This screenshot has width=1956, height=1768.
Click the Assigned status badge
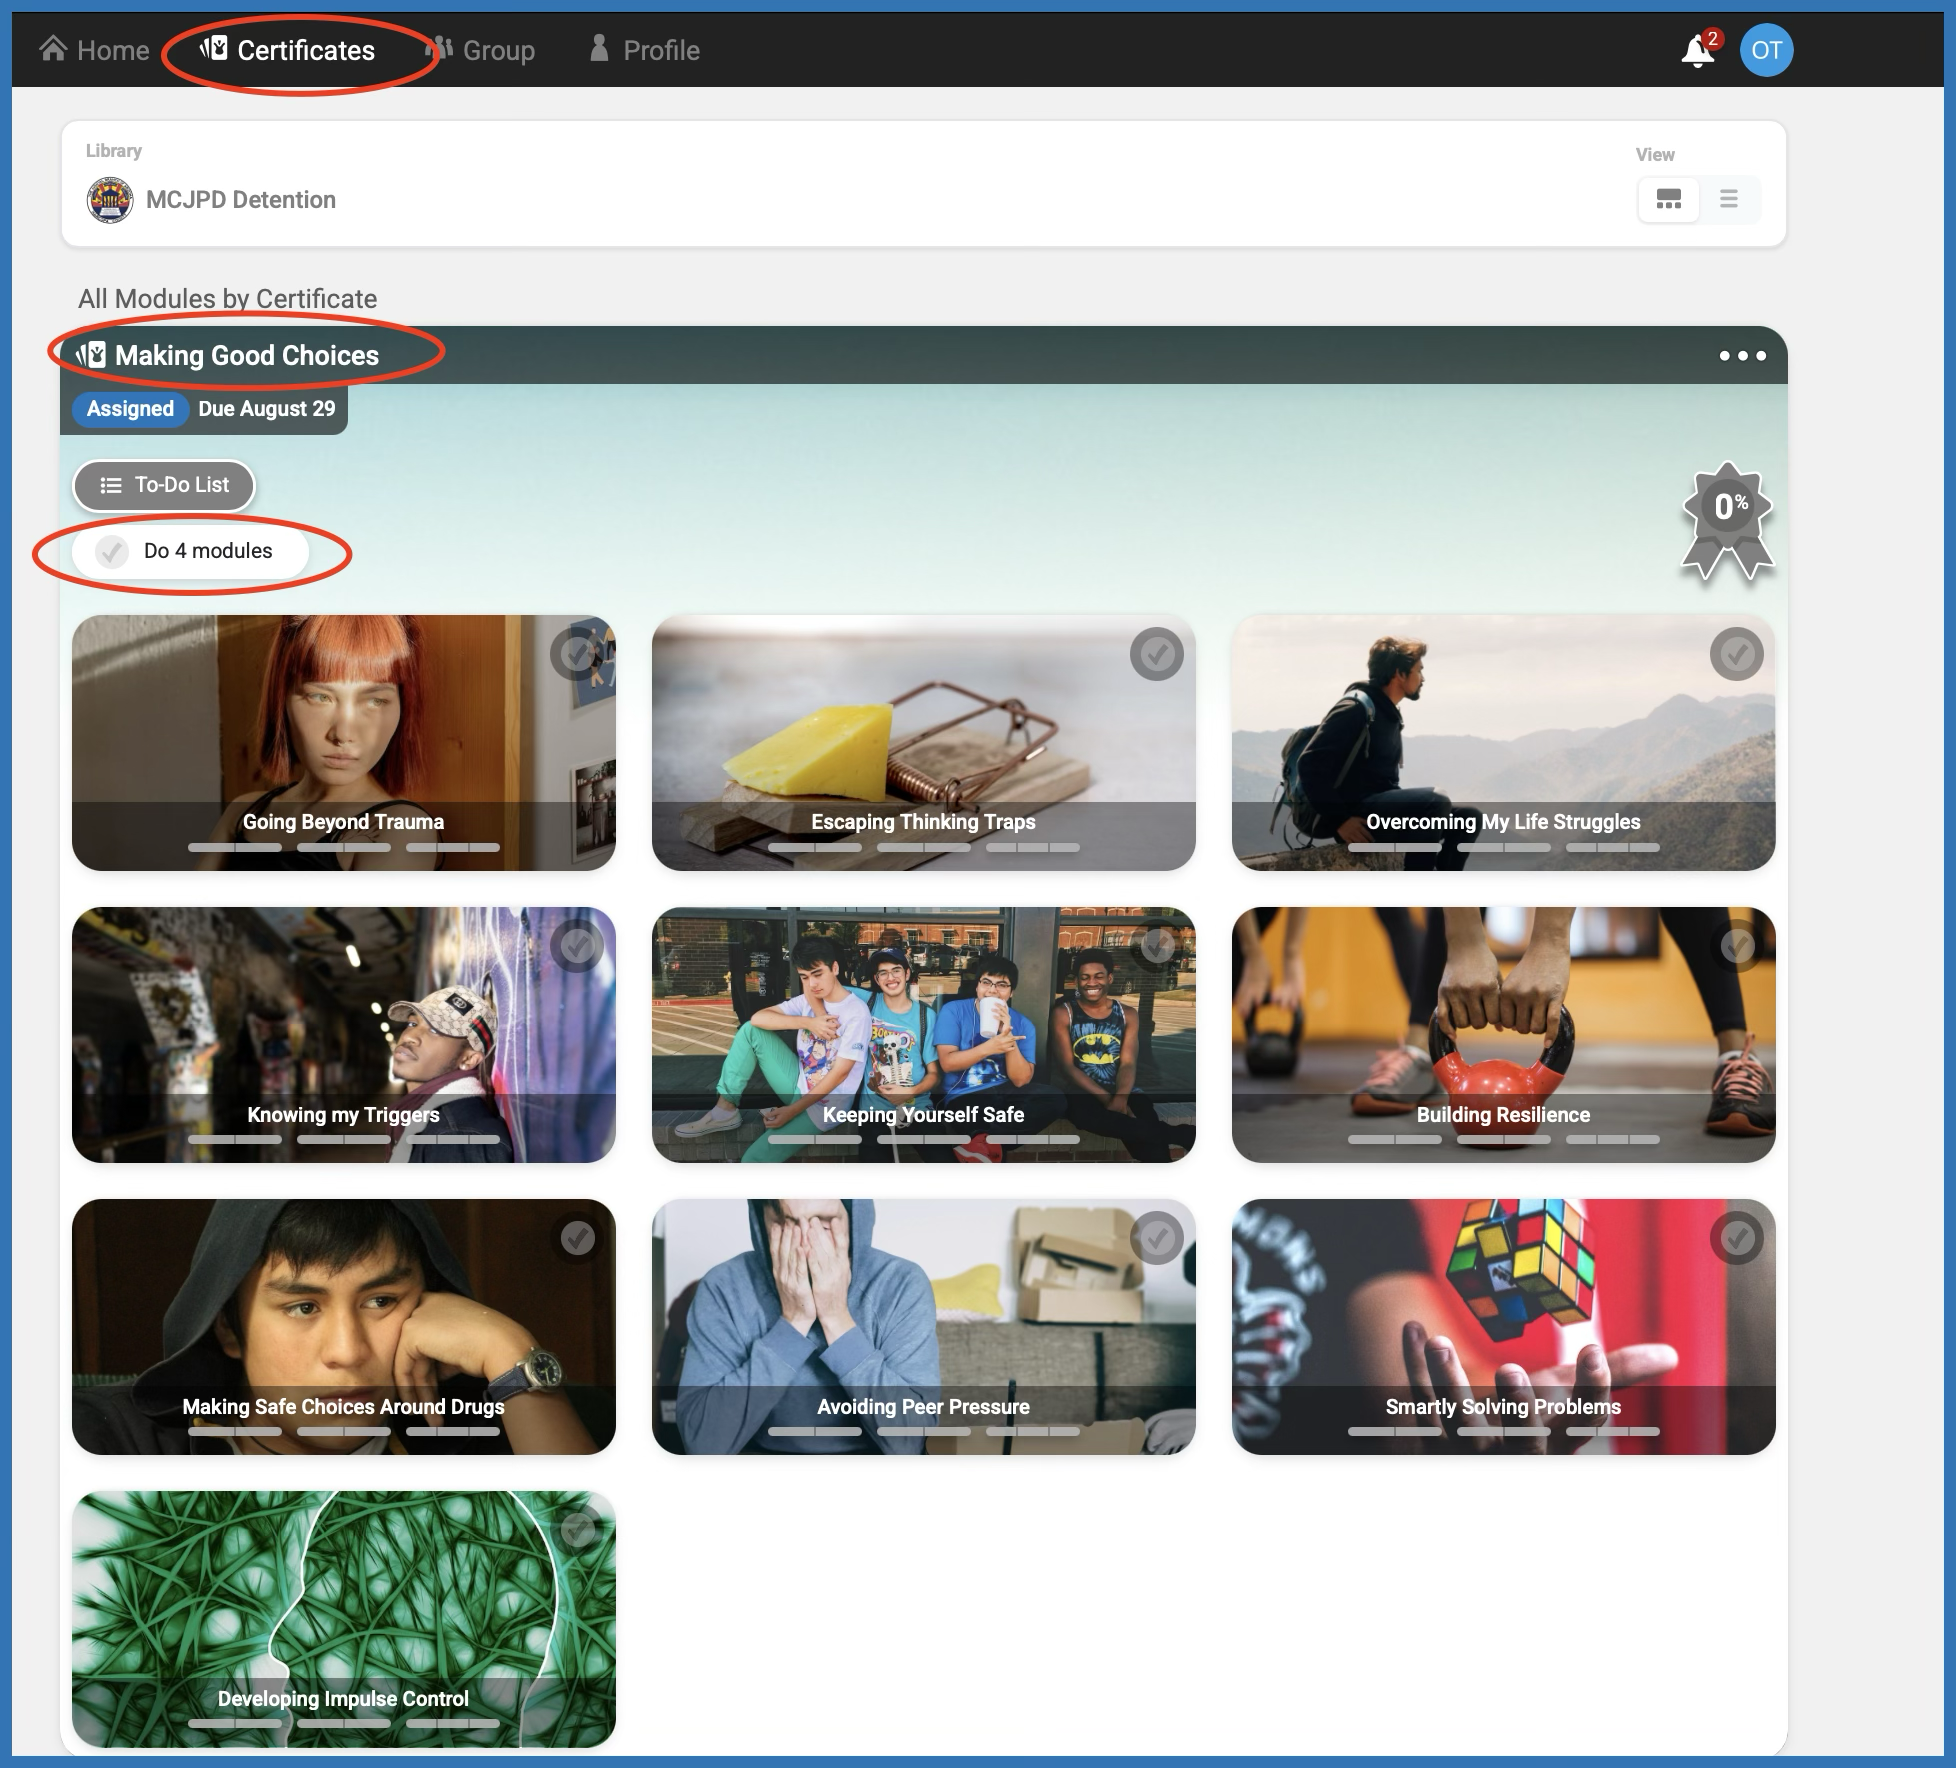130,409
